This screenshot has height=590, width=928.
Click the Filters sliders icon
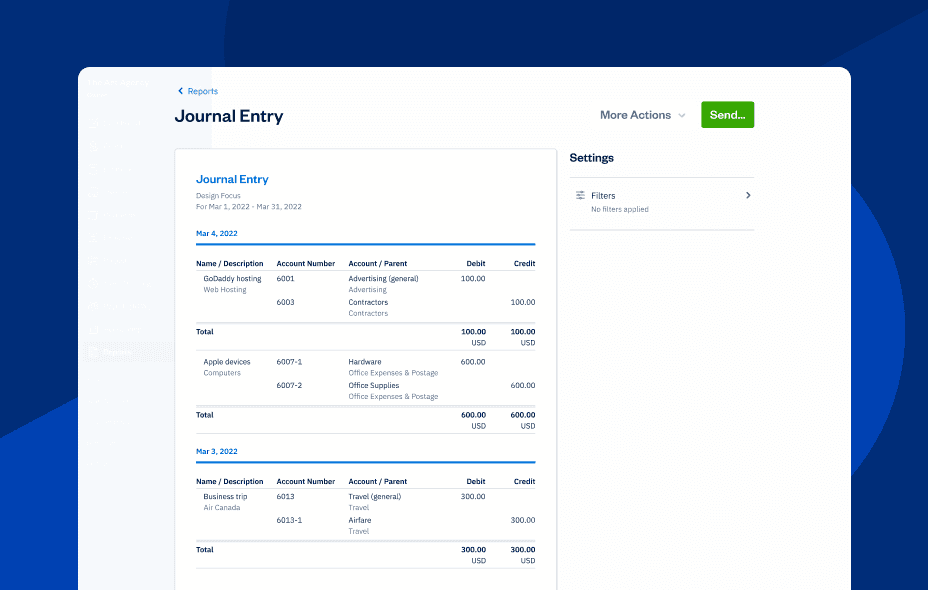point(580,196)
